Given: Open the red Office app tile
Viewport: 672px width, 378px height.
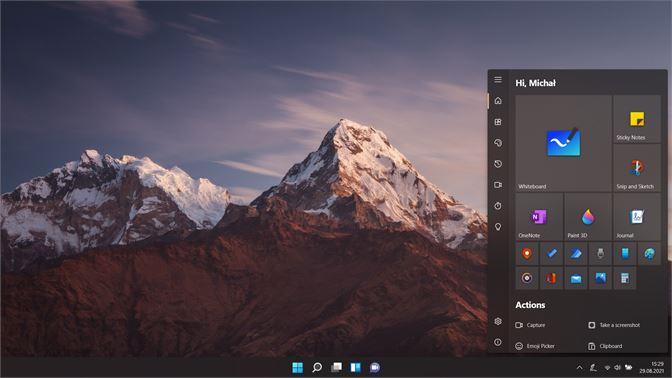Looking at the screenshot, I should tap(551, 278).
